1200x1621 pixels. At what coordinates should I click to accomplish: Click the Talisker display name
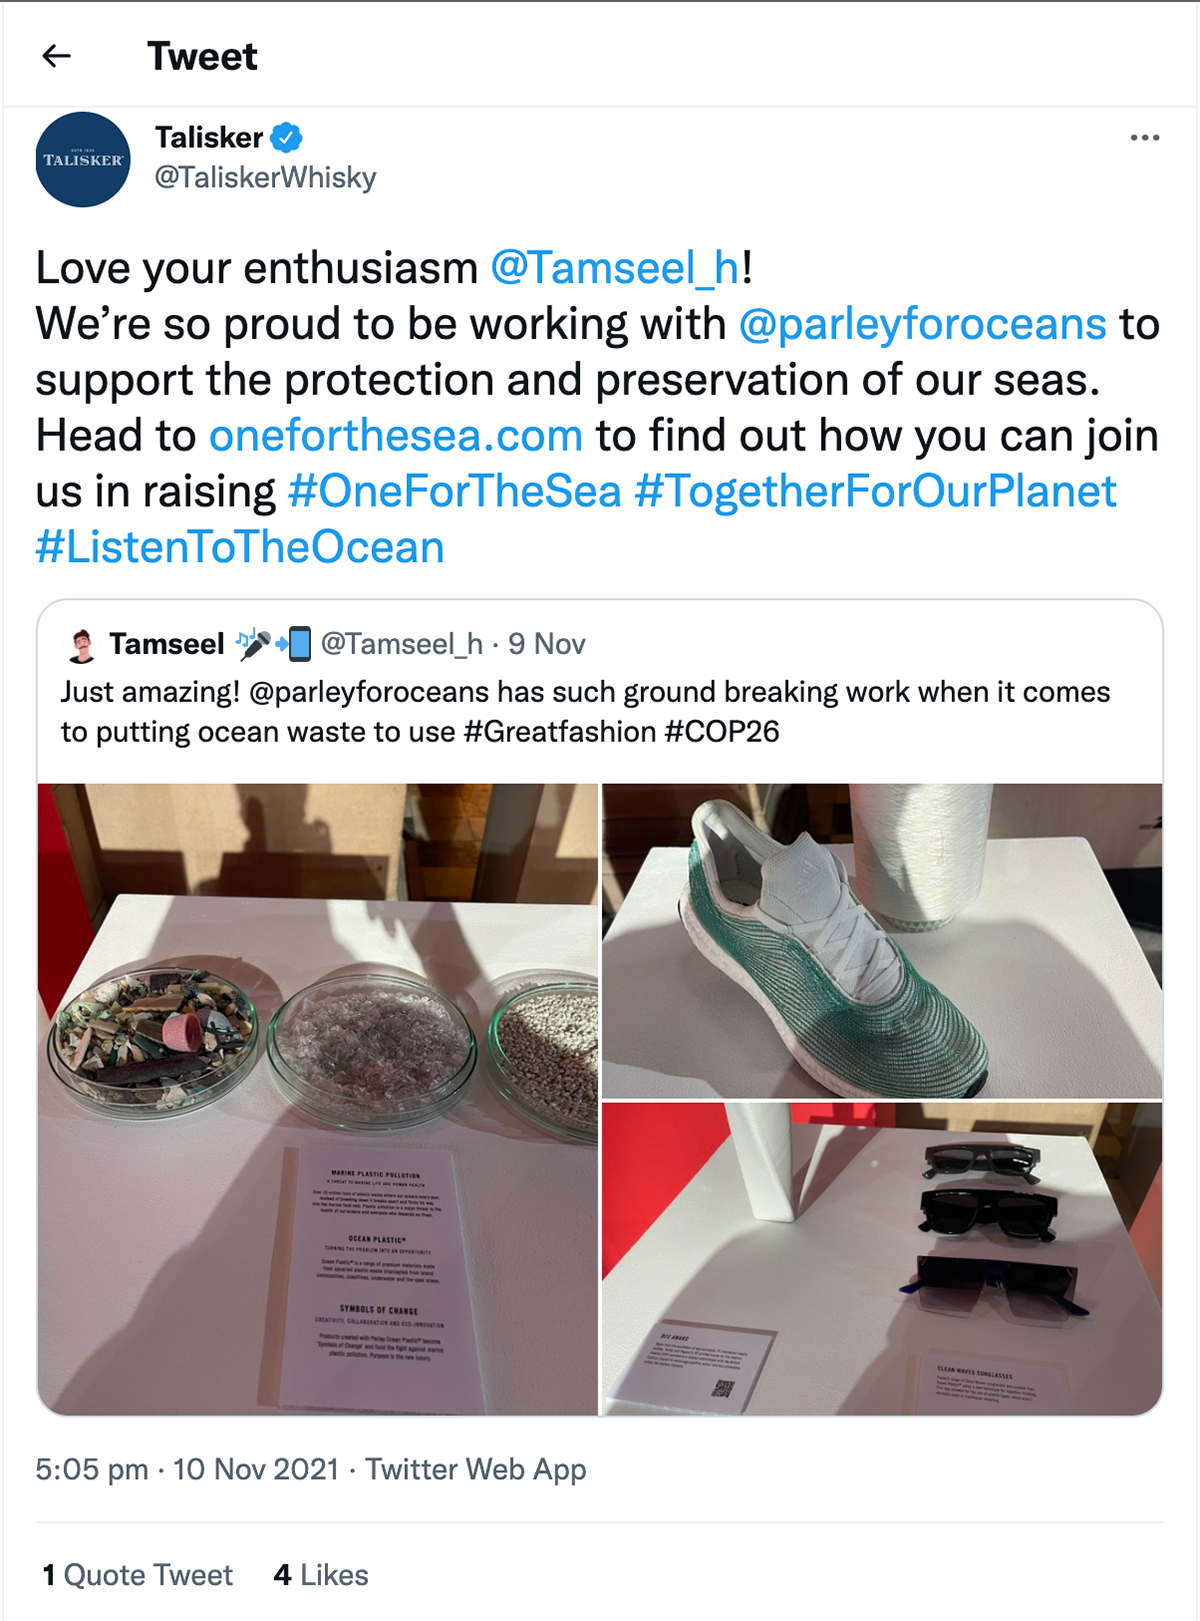click(209, 137)
